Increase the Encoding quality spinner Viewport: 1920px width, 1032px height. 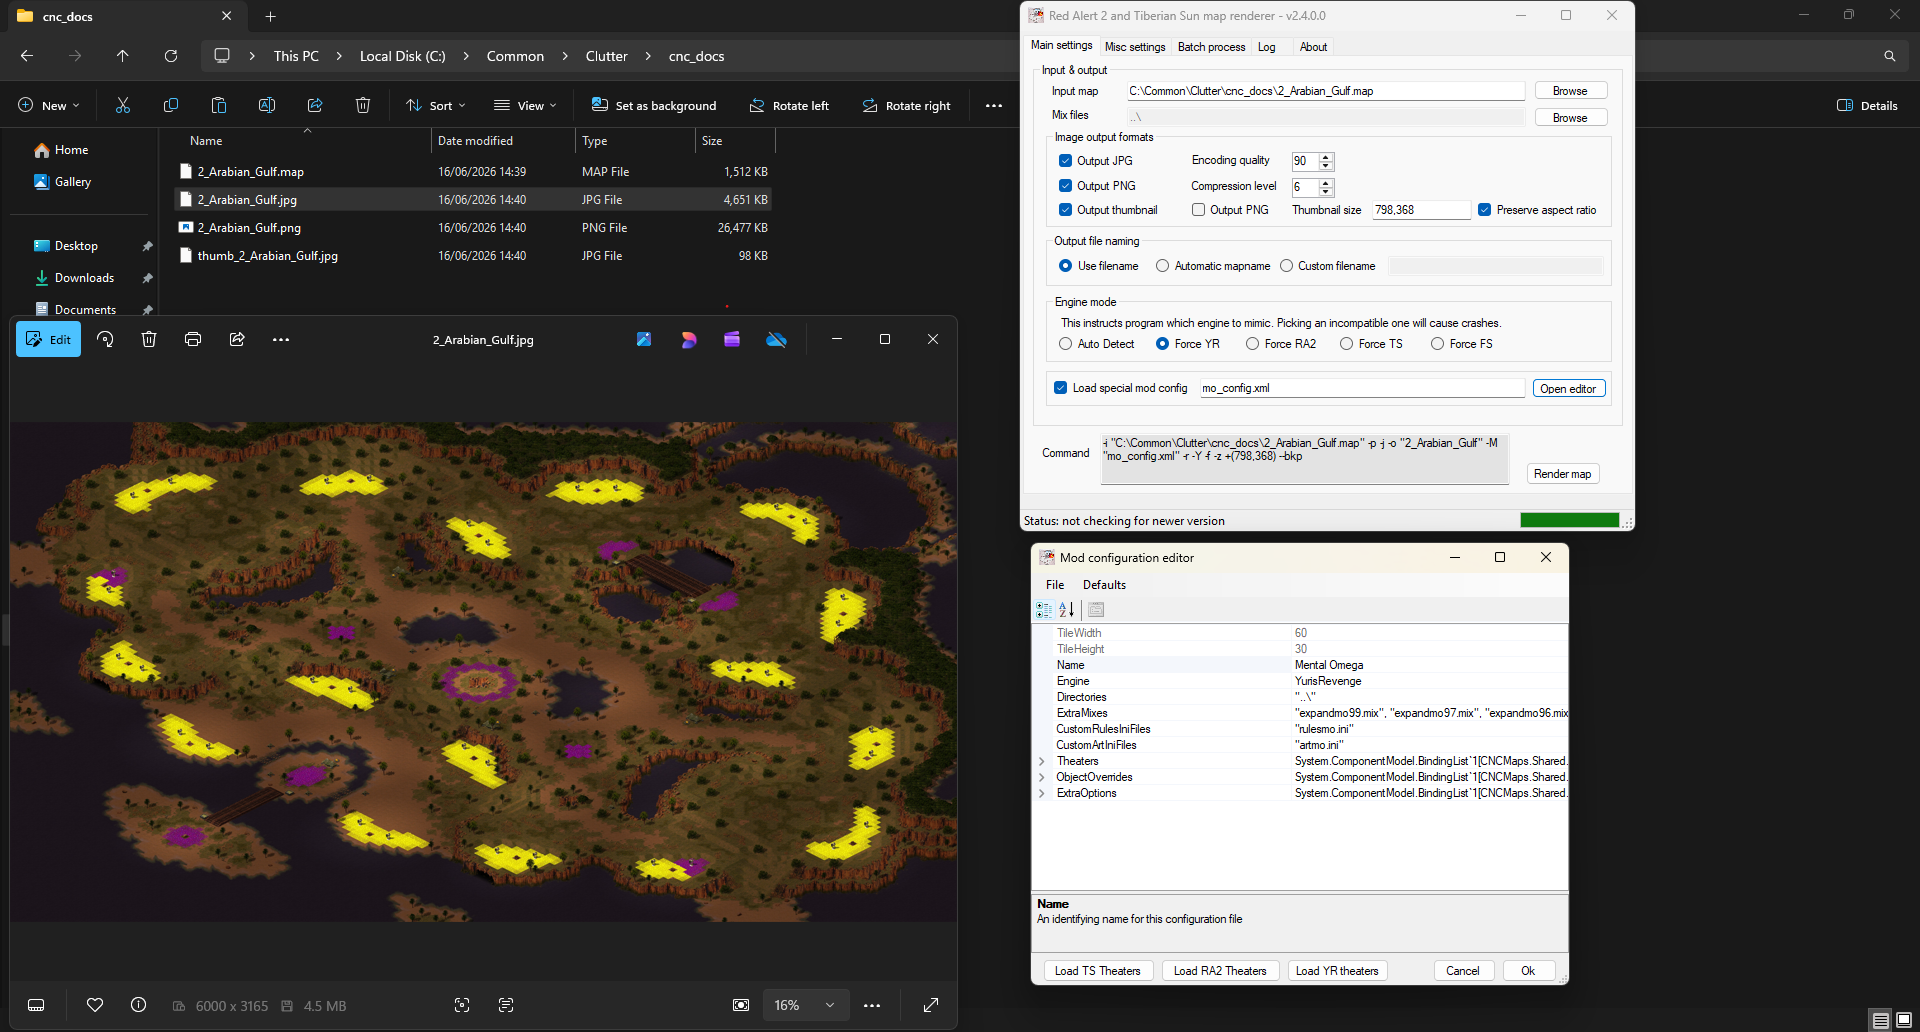pos(1326,157)
